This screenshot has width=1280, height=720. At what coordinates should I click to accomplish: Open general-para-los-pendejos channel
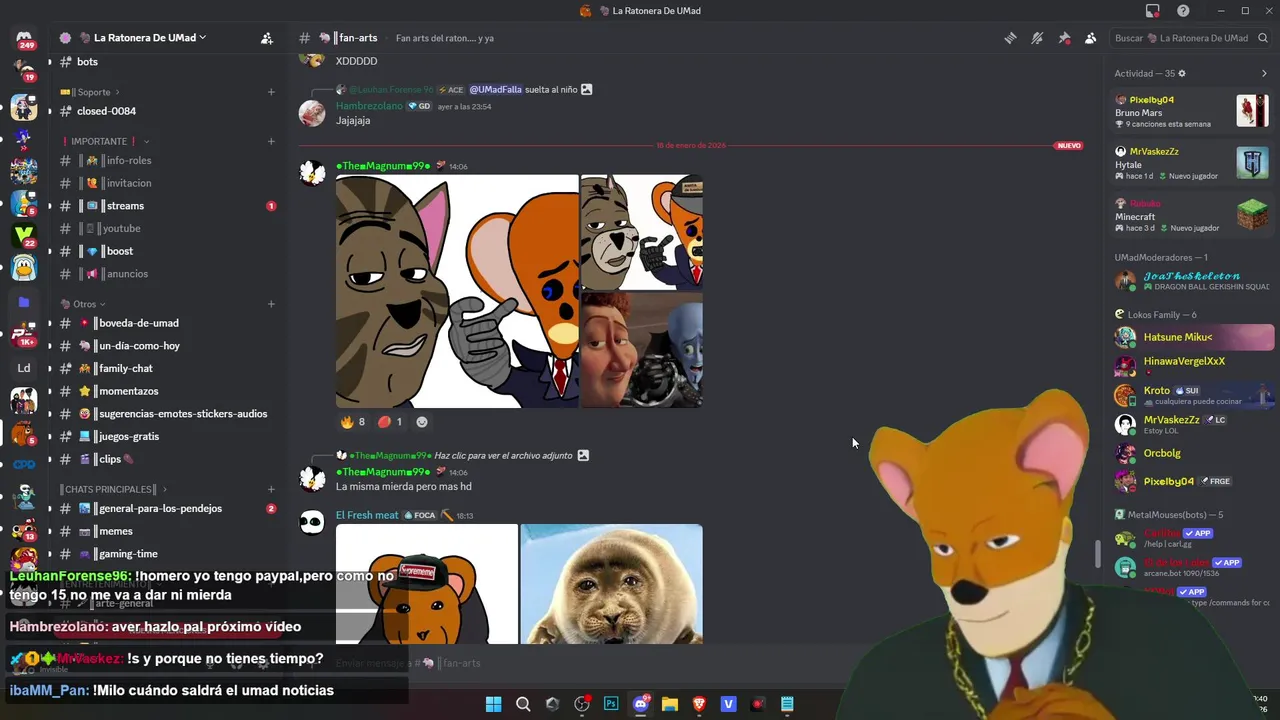point(168,508)
